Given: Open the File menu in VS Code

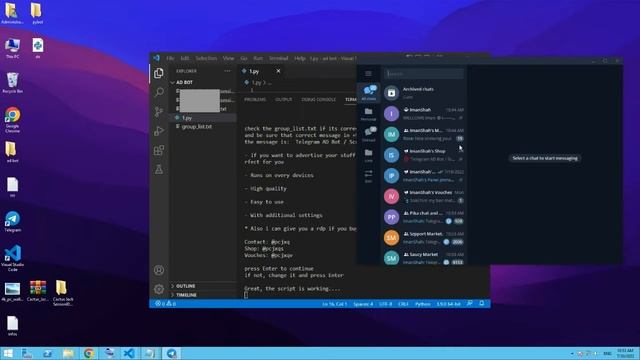Looking at the screenshot, I should pyautogui.click(x=170, y=58).
